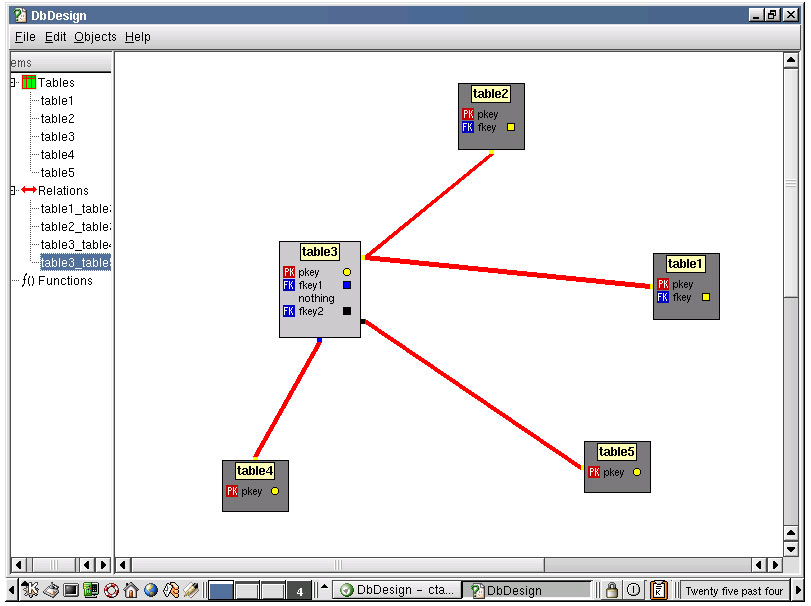Click the FK icon beside fkey1 in table3
811x606 pixels.
pyautogui.click(x=289, y=285)
